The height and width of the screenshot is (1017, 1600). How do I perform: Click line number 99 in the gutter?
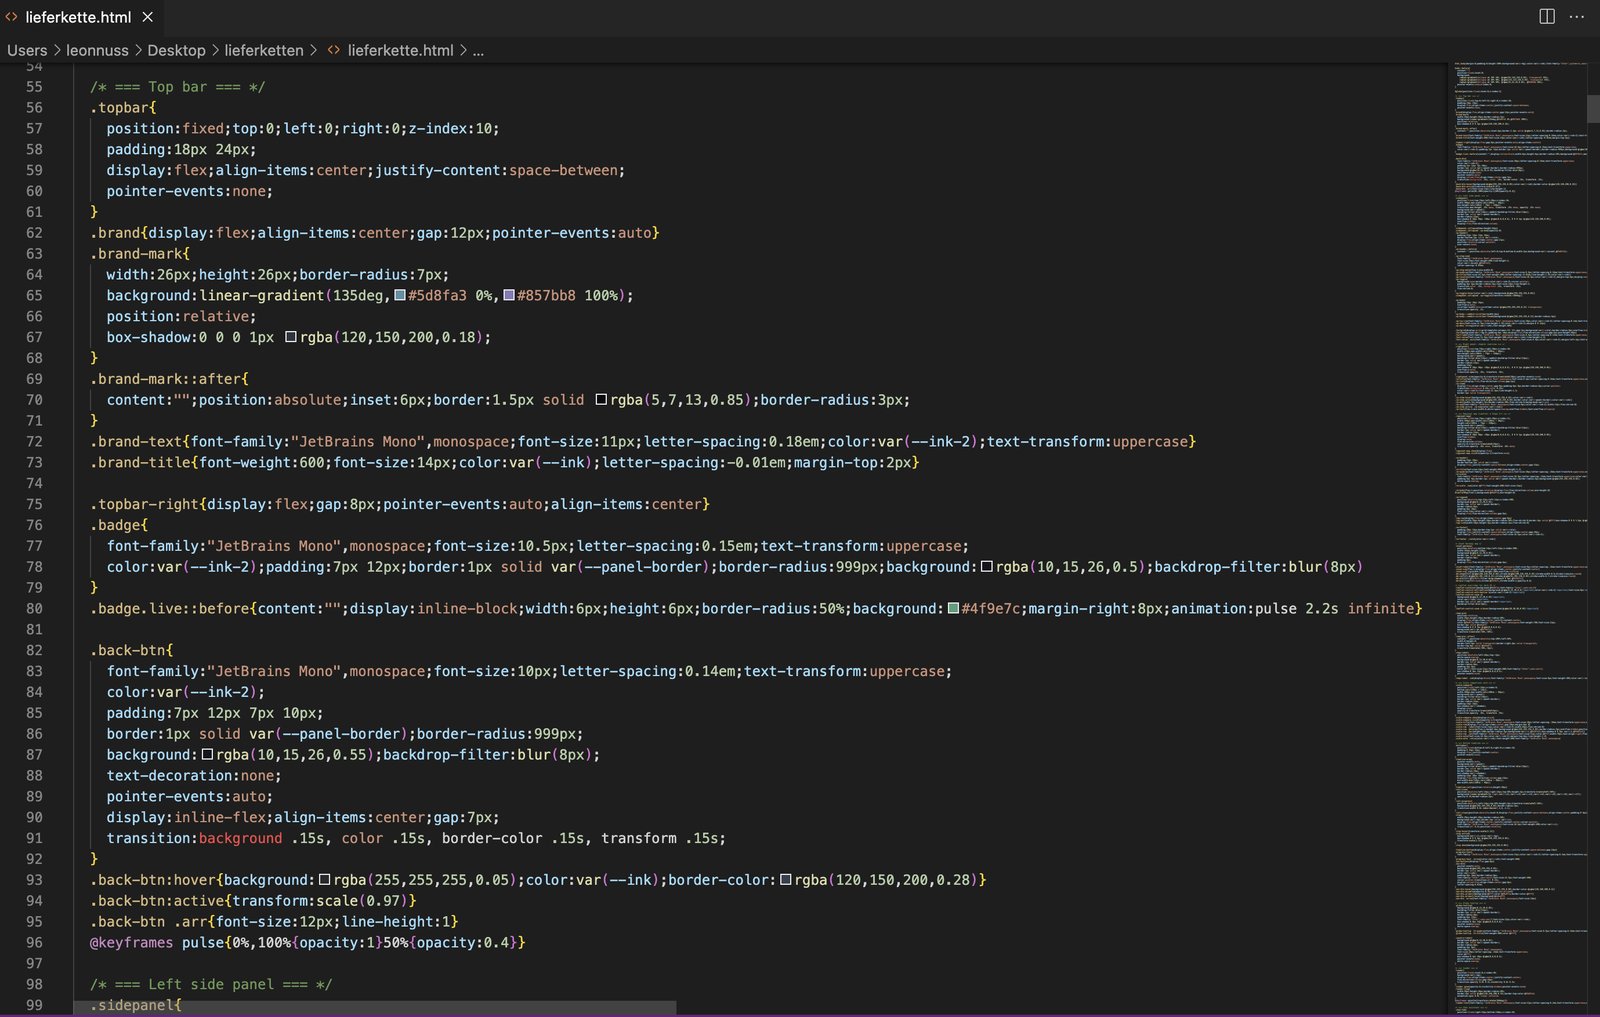coord(34,1005)
